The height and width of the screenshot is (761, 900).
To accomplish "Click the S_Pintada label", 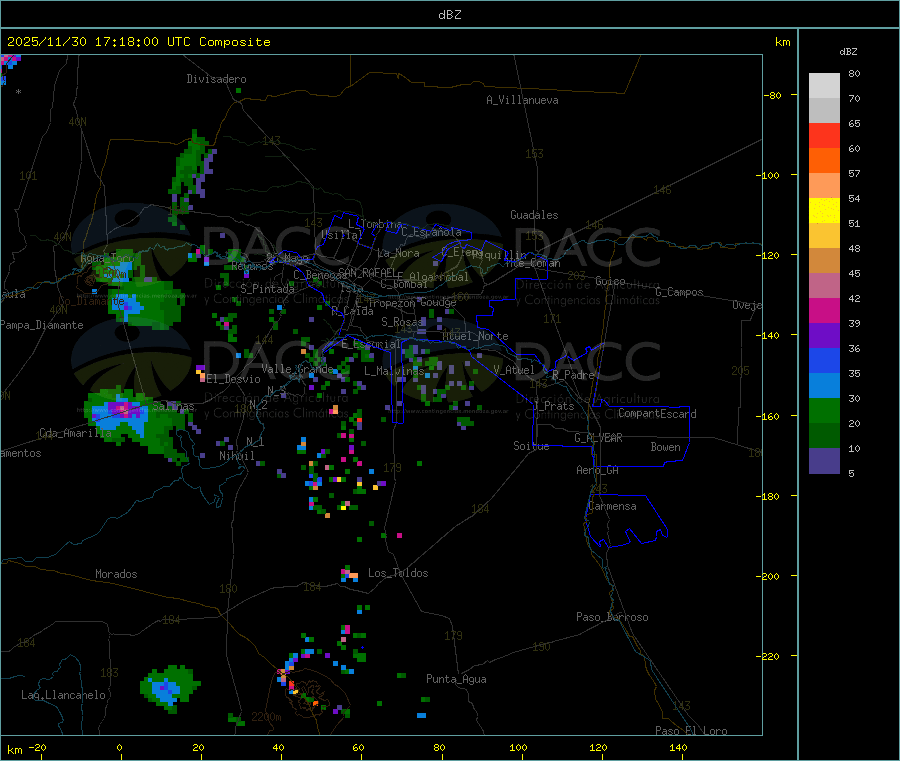I will [x=267, y=289].
